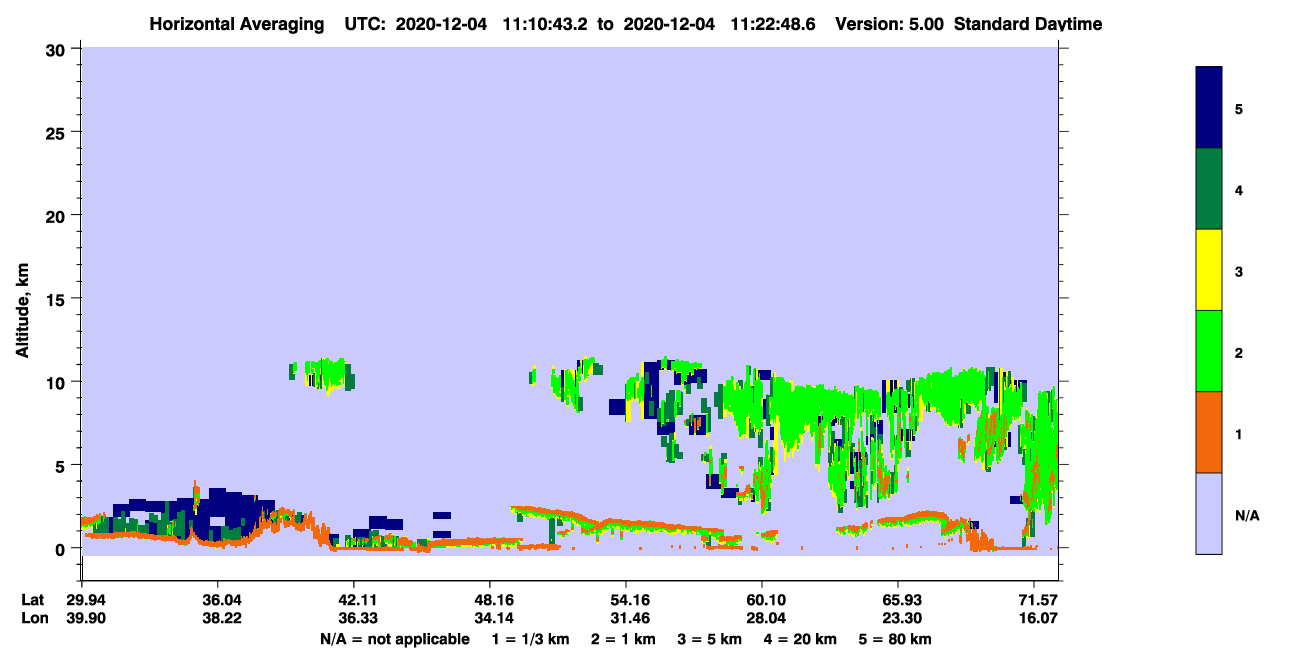Click the orange color bar segment 1

point(1209,432)
